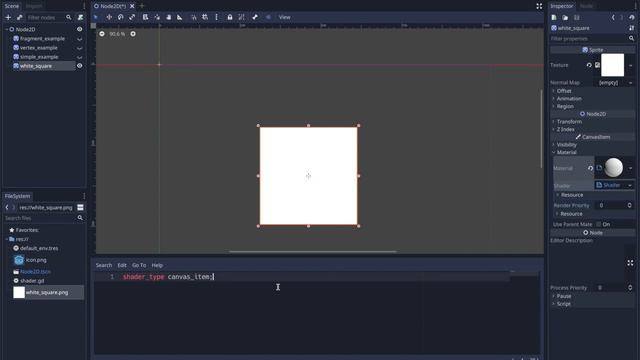
Task: Revert Texture property reset arrow
Action: click(x=589, y=65)
